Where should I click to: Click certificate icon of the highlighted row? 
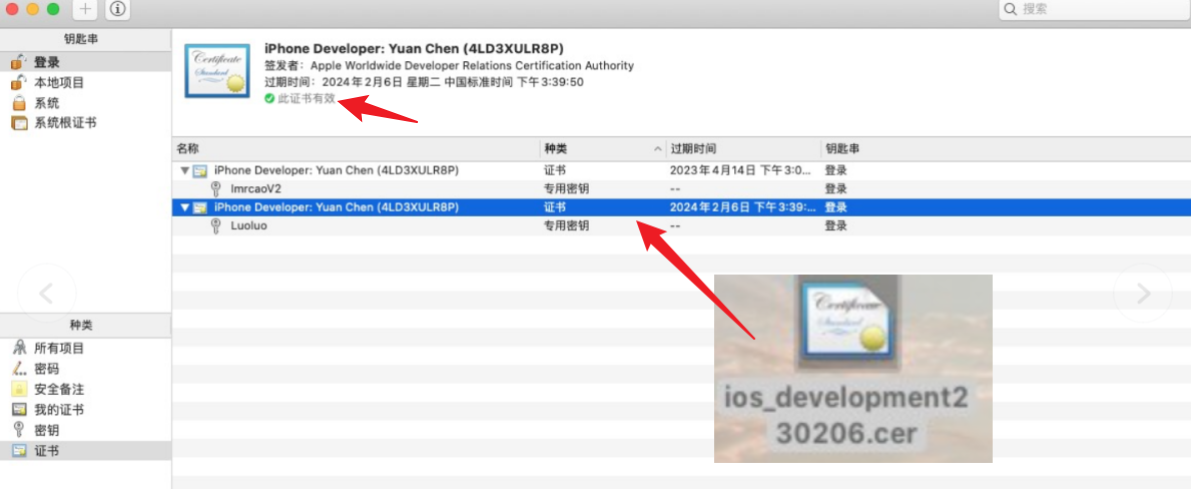[x=201, y=207]
